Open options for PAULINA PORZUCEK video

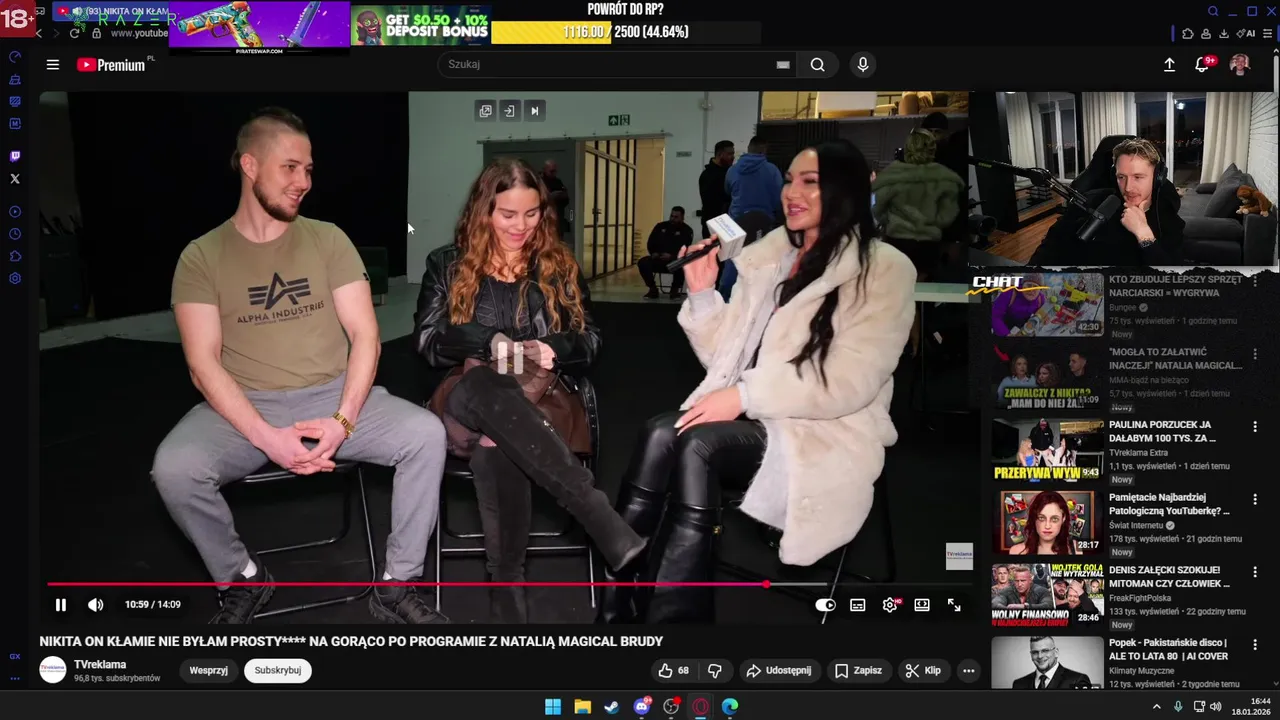tap(1255, 427)
